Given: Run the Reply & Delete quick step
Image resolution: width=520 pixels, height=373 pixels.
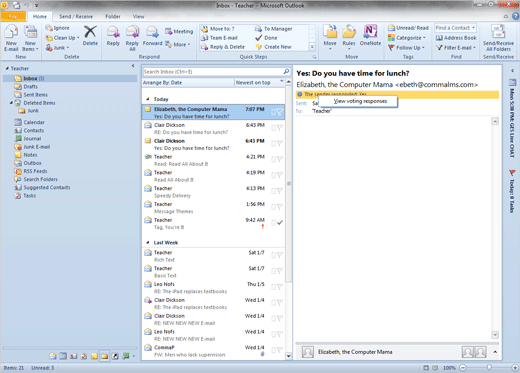Looking at the screenshot, I should (x=223, y=47).
